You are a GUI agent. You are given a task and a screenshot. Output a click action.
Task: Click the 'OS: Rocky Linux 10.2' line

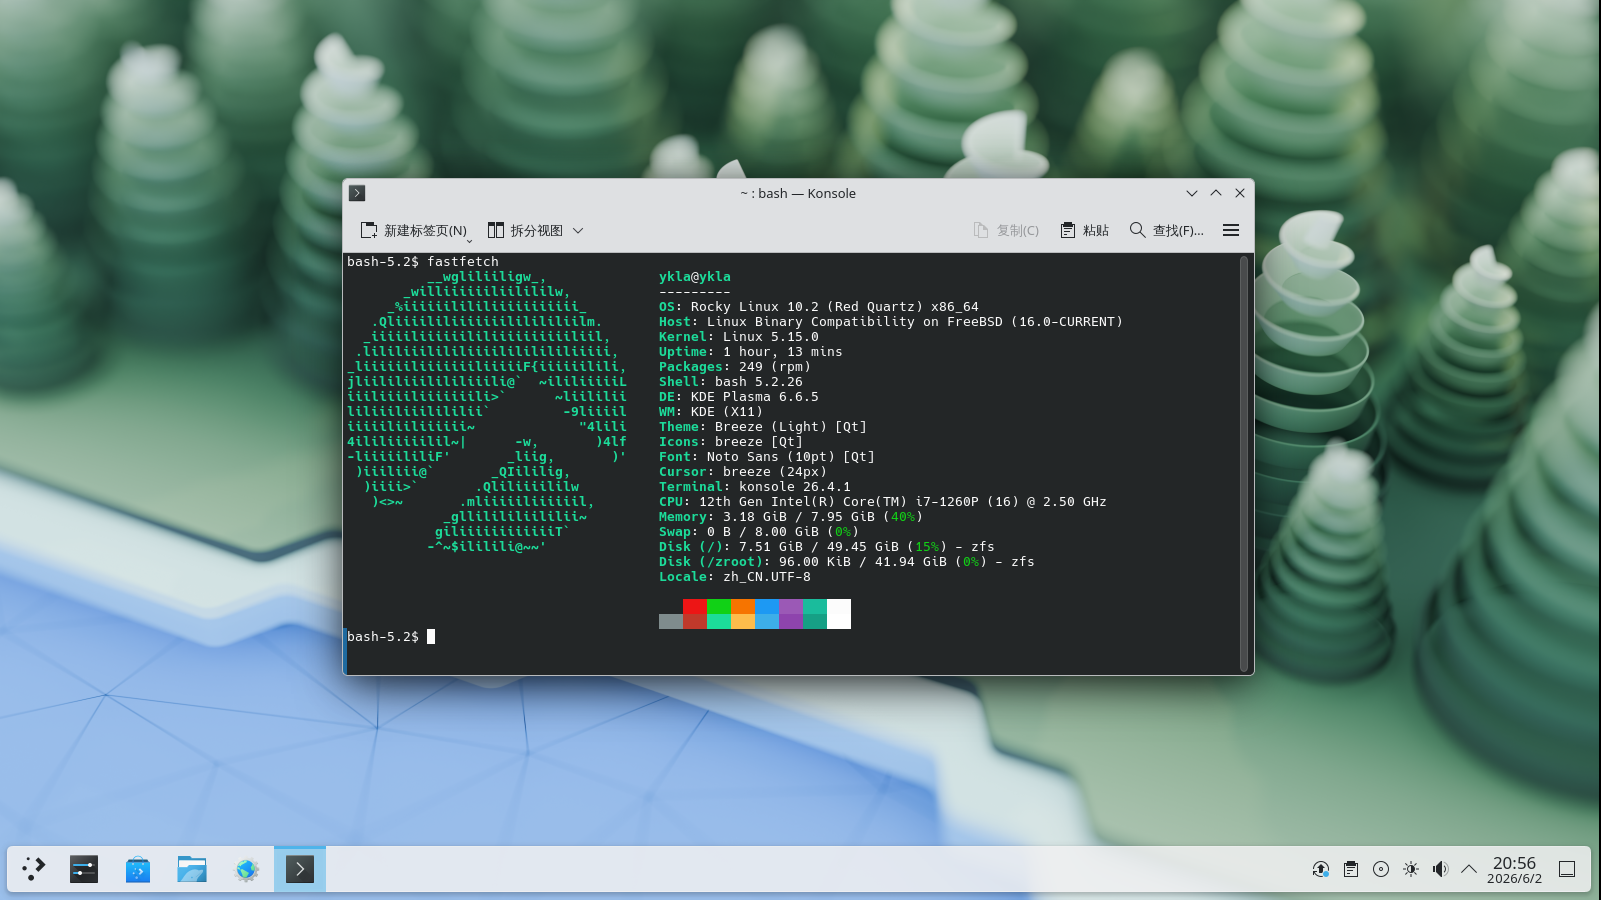point(819,307)
